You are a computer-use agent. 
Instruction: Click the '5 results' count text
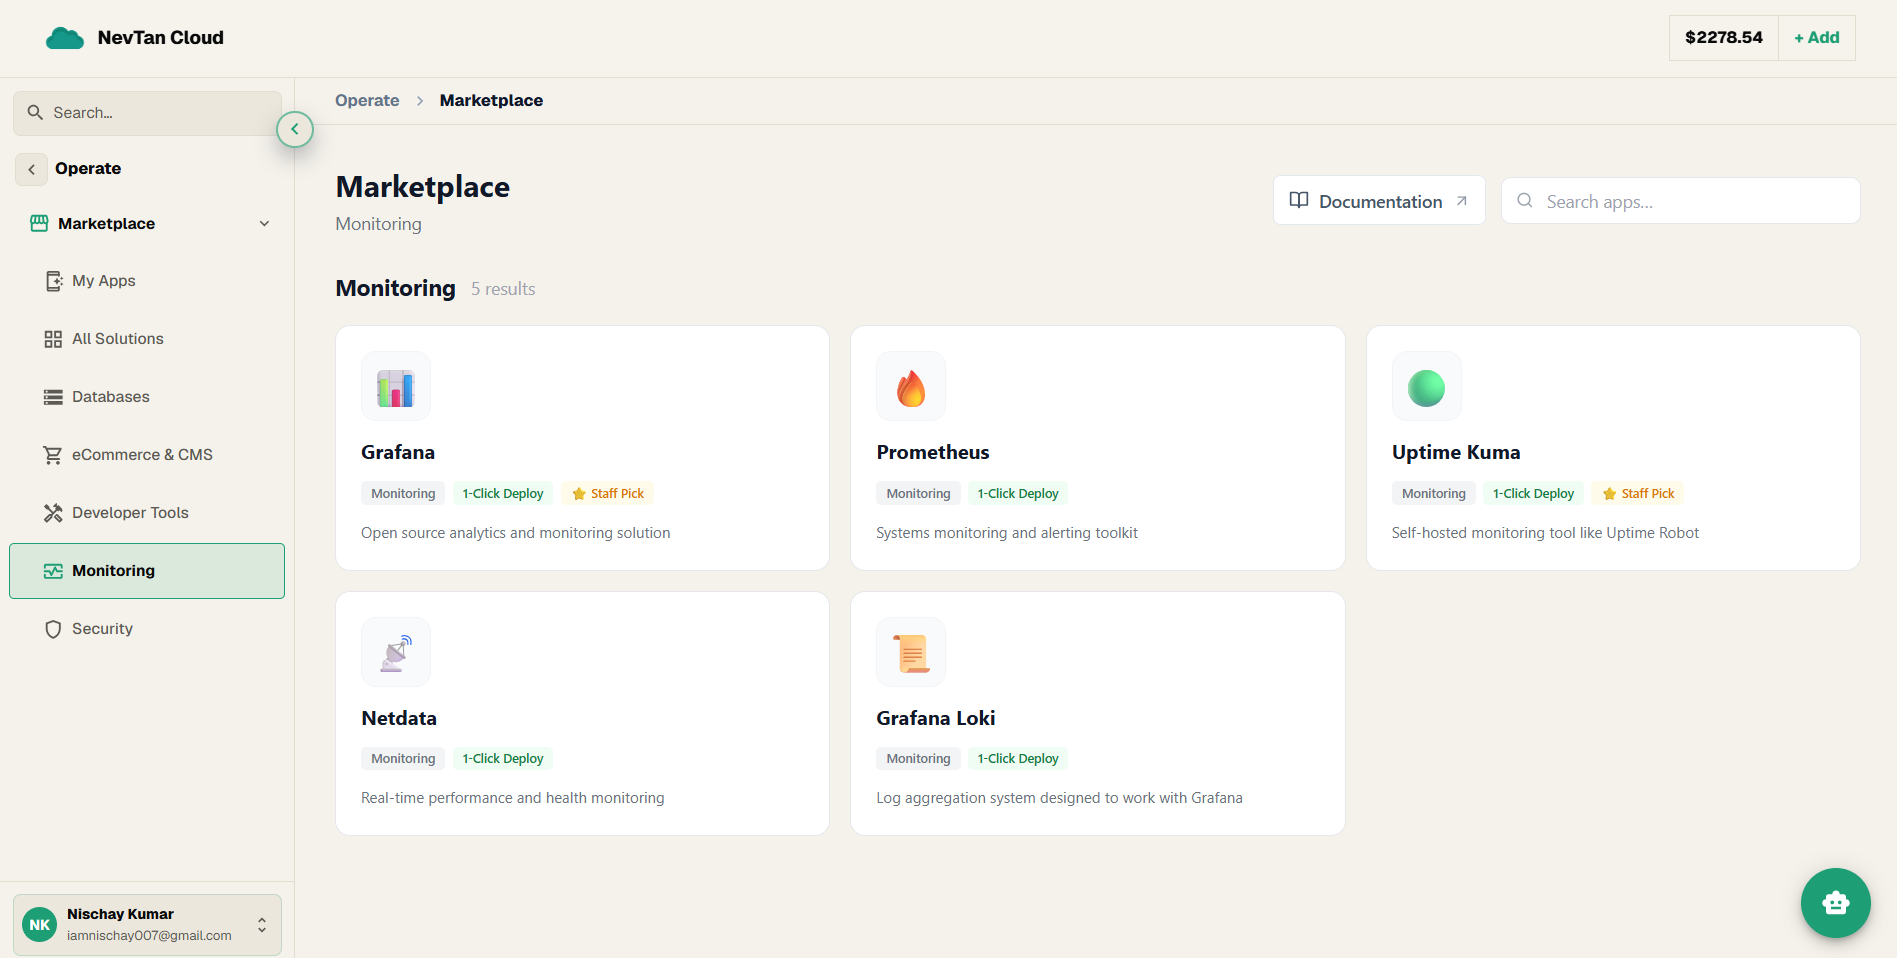pyautogui.click(x=503, y=289)
